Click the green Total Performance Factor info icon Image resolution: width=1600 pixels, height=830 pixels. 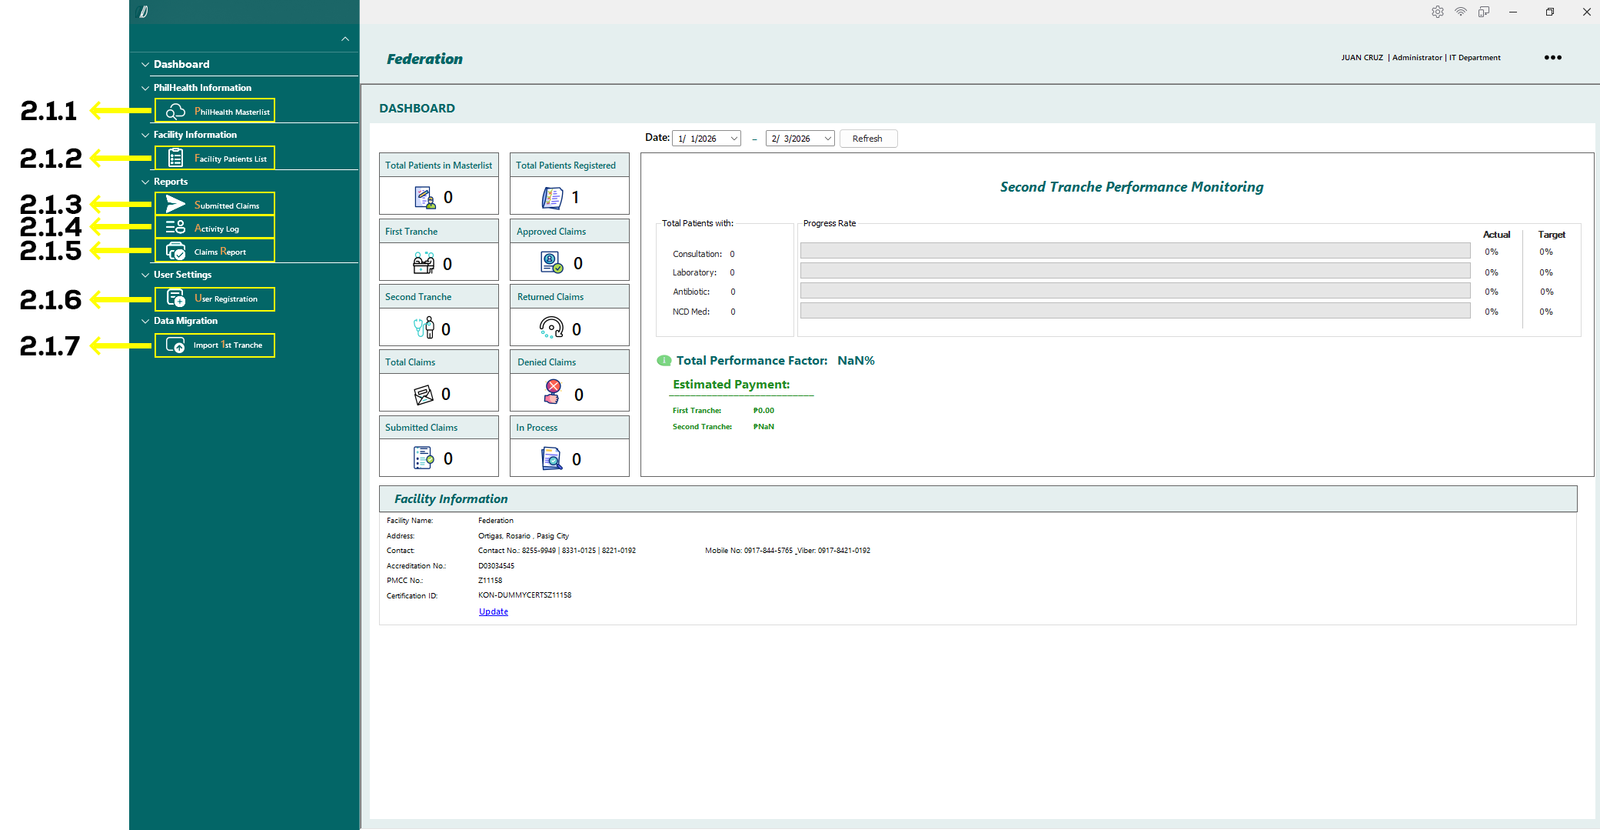point(663,361)
